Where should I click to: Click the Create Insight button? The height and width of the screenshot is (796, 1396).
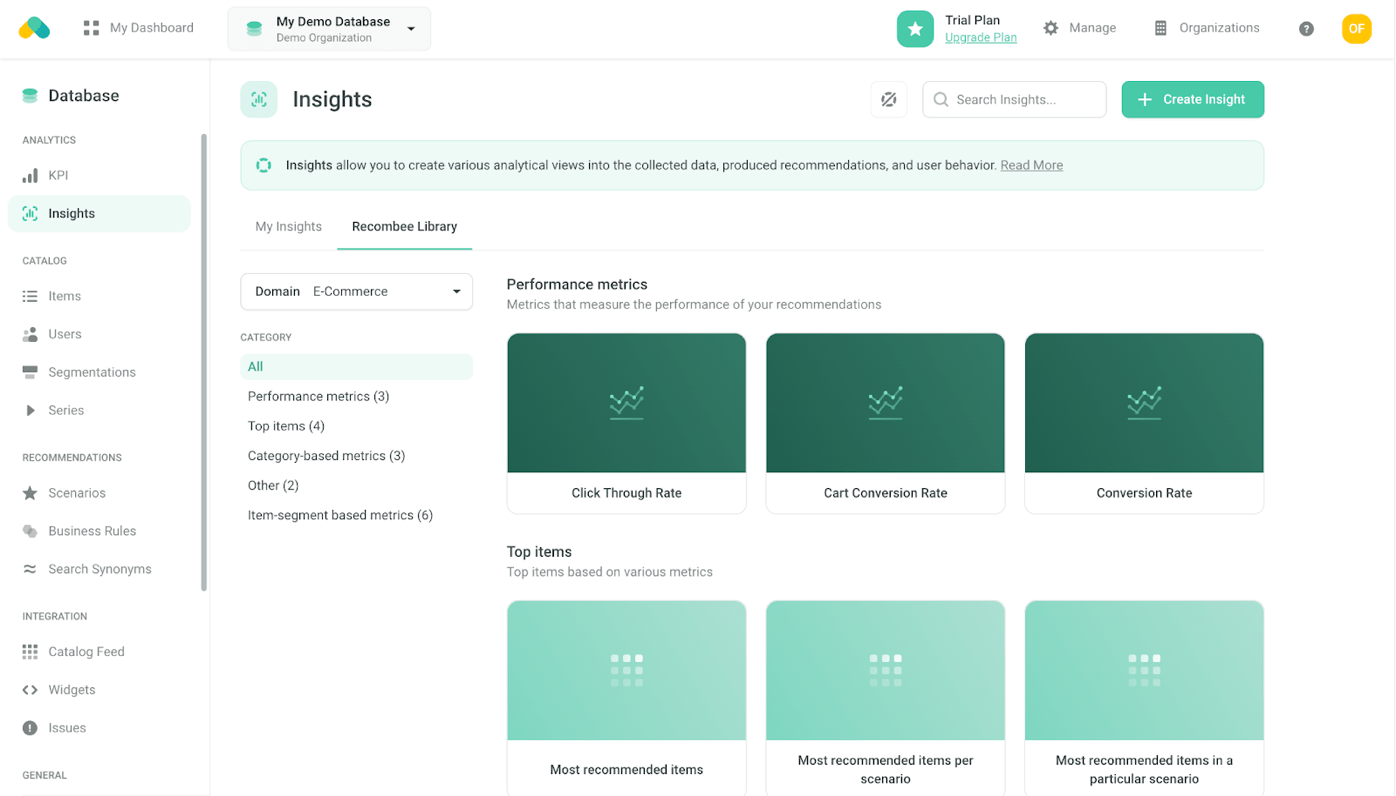point(1192,100)
